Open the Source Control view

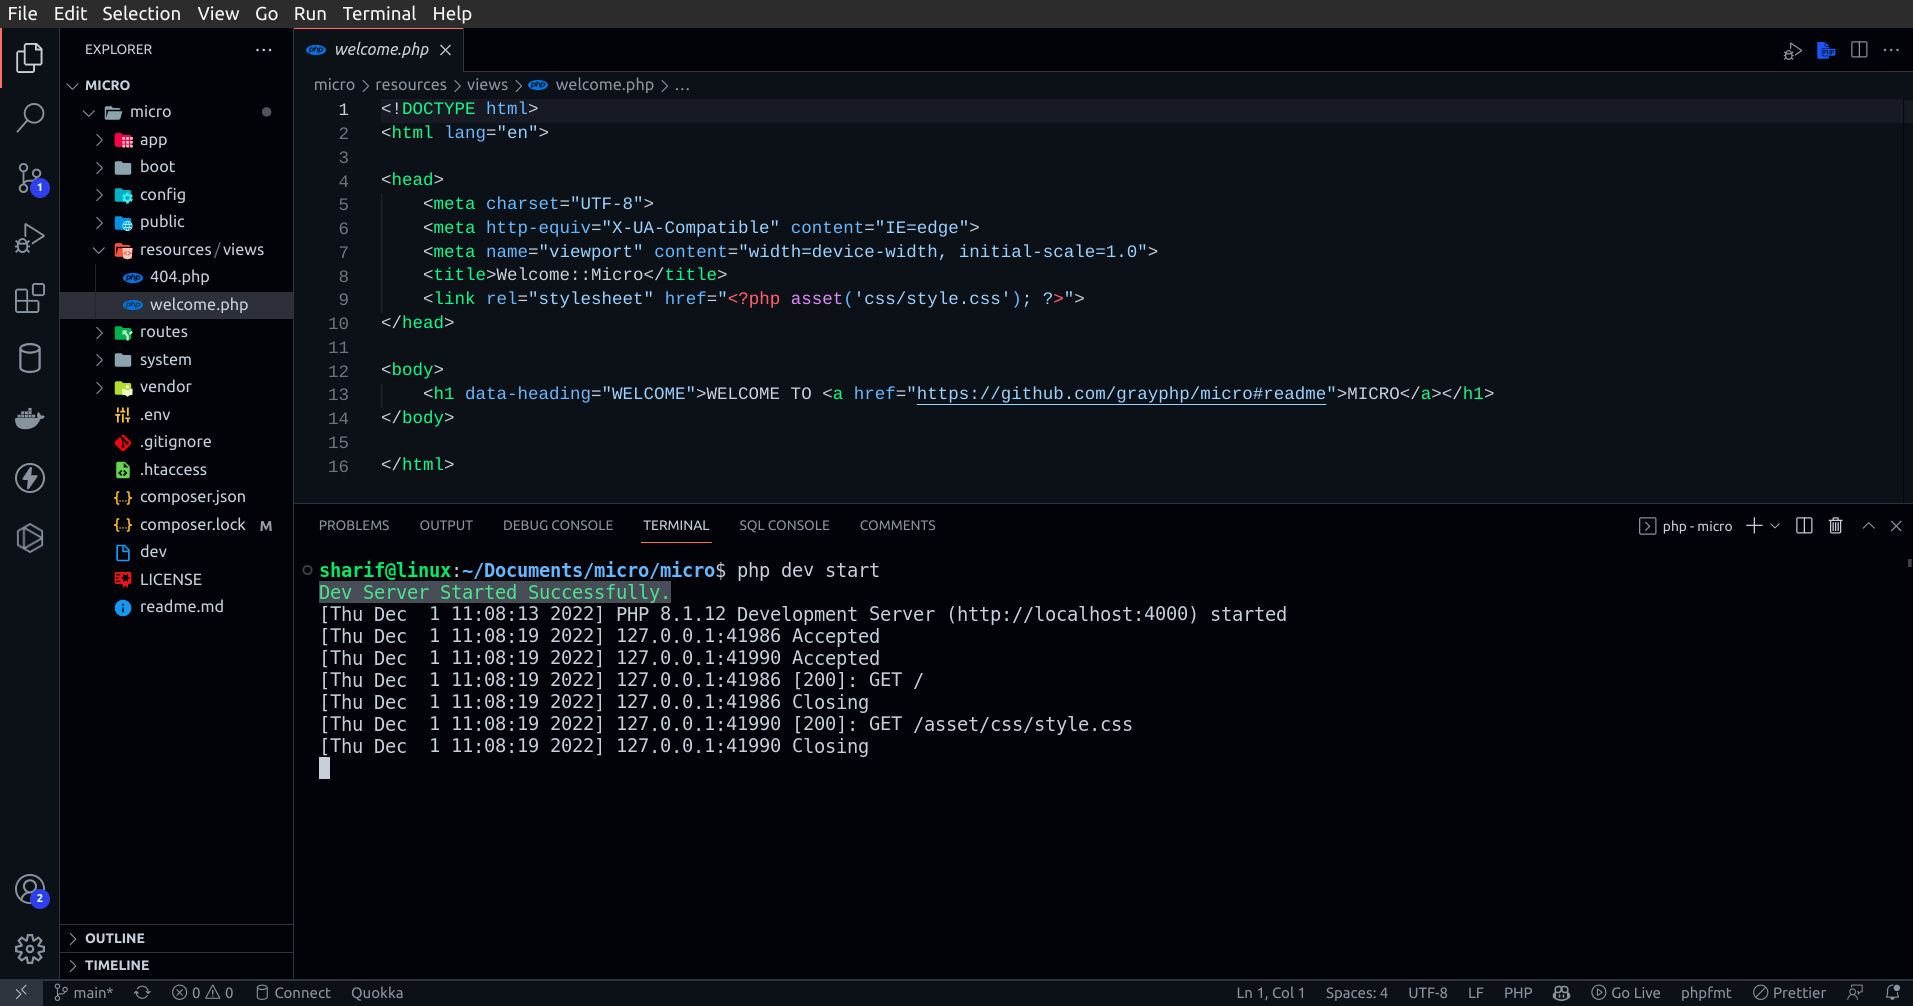tap(30, 179)
